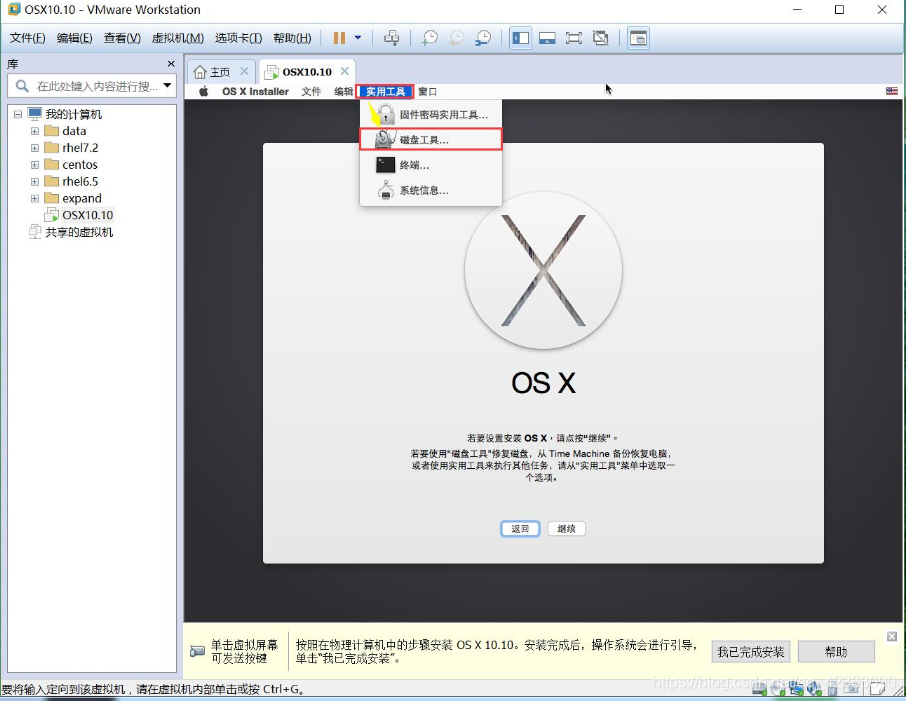The image size is (906, 701).
Task: Choose 固件密码实用工具… from the menu
Action: click(430, 114)
